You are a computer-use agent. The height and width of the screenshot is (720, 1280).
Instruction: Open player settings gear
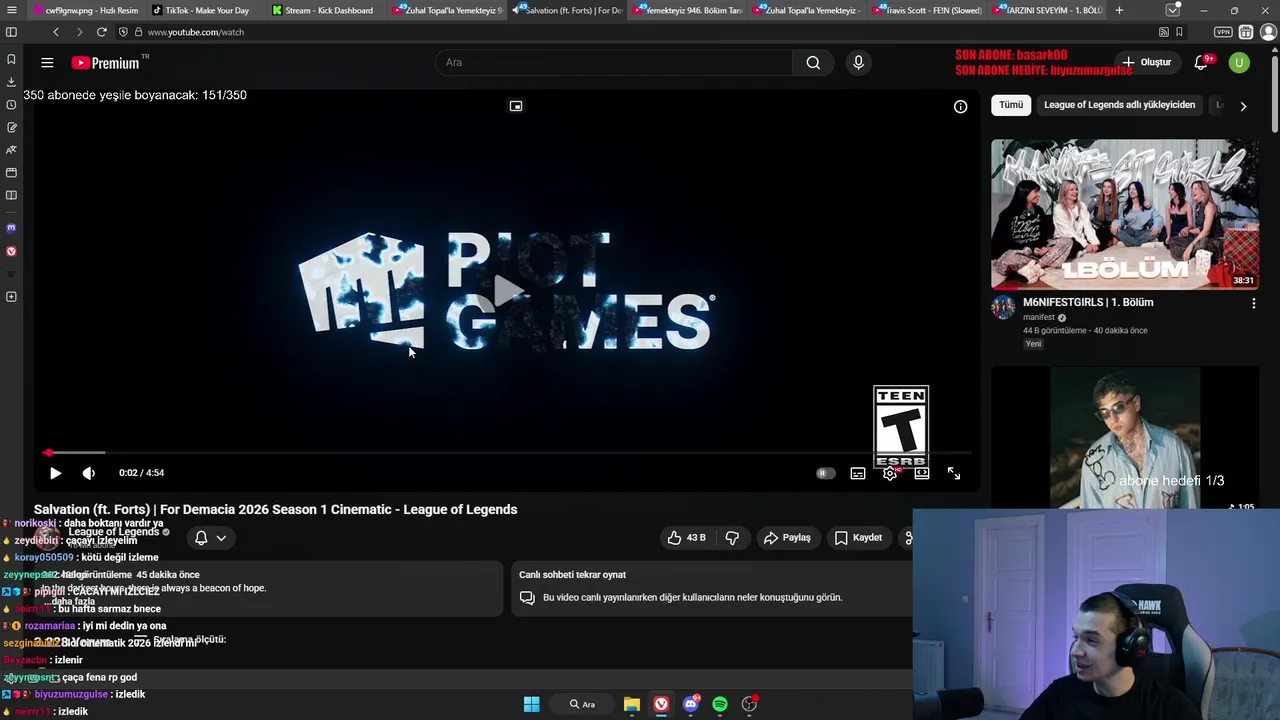tap(889, 473)
